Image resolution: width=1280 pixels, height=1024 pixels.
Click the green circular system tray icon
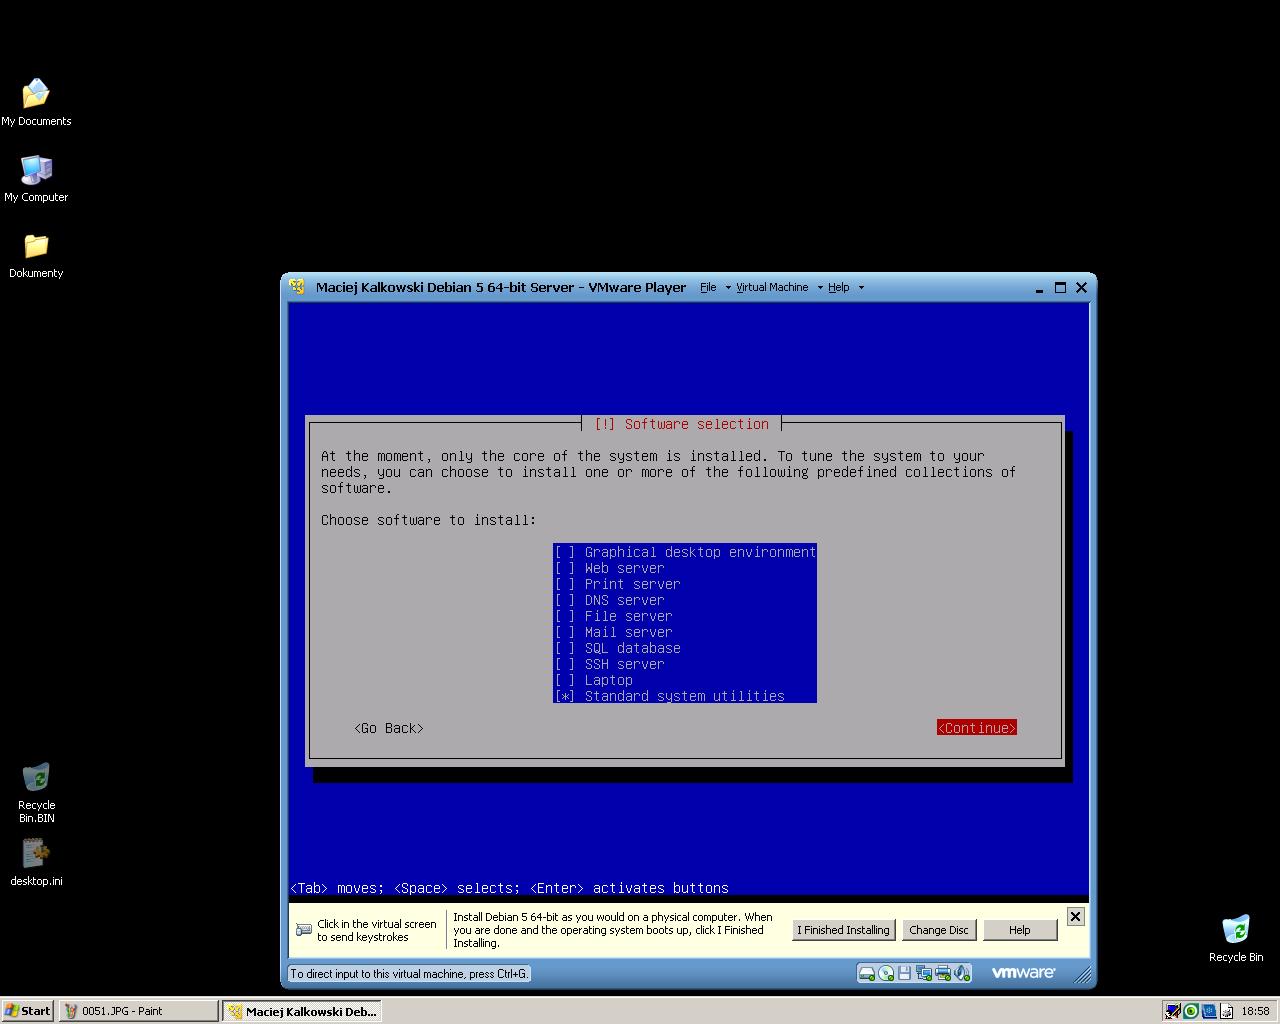tap(1190, 1011)
